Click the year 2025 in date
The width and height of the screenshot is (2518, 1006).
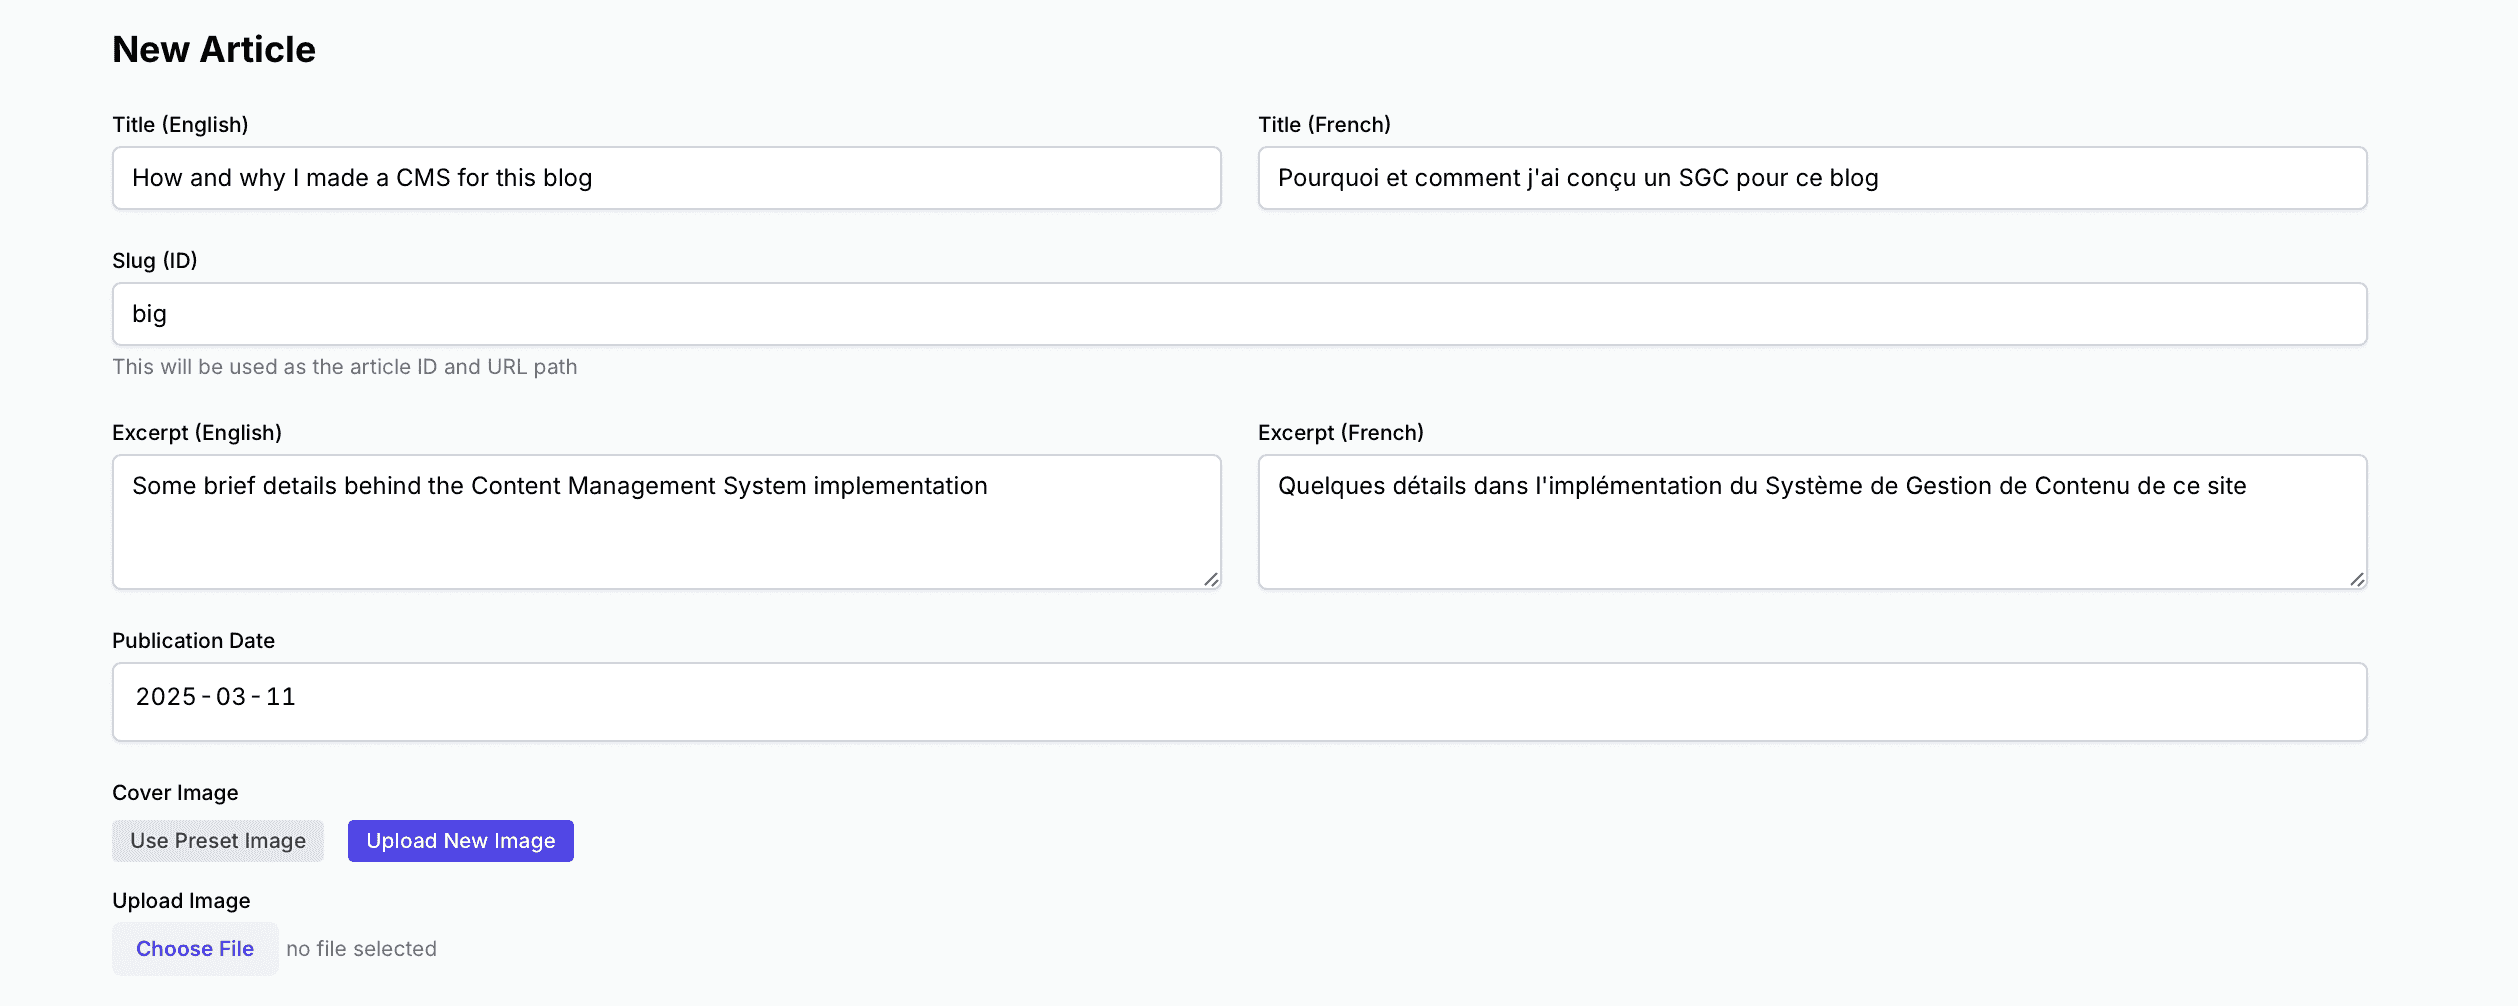pos(166,697)
